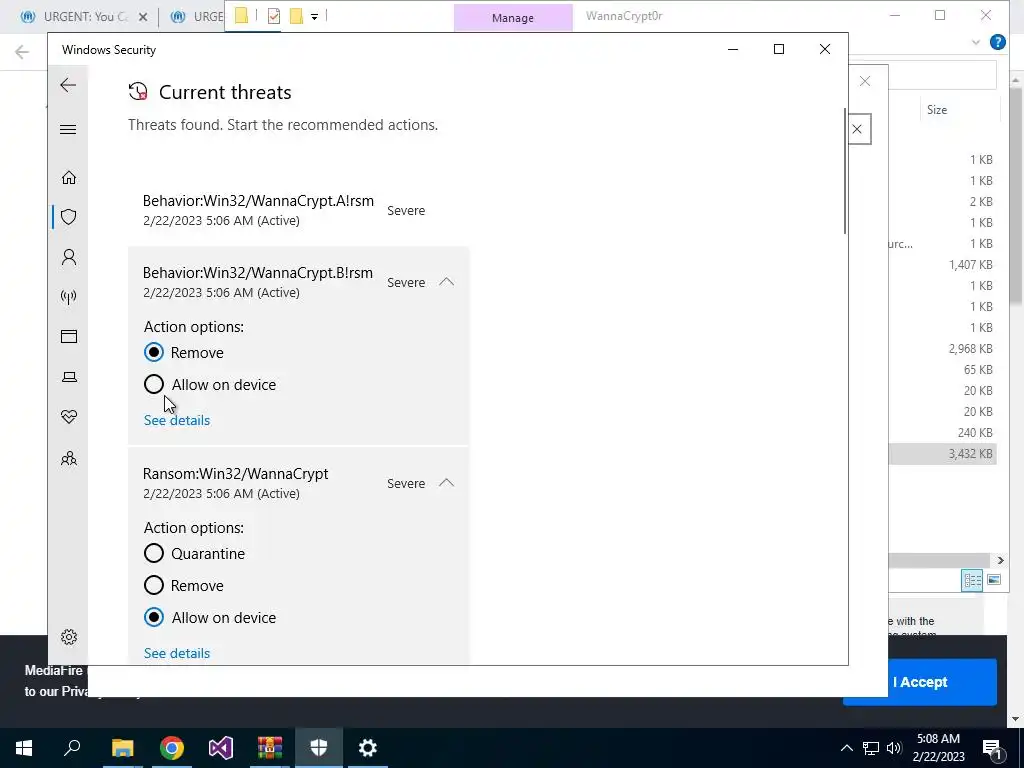
Task: Switch Explorer to large icons view
Action: 993,580
